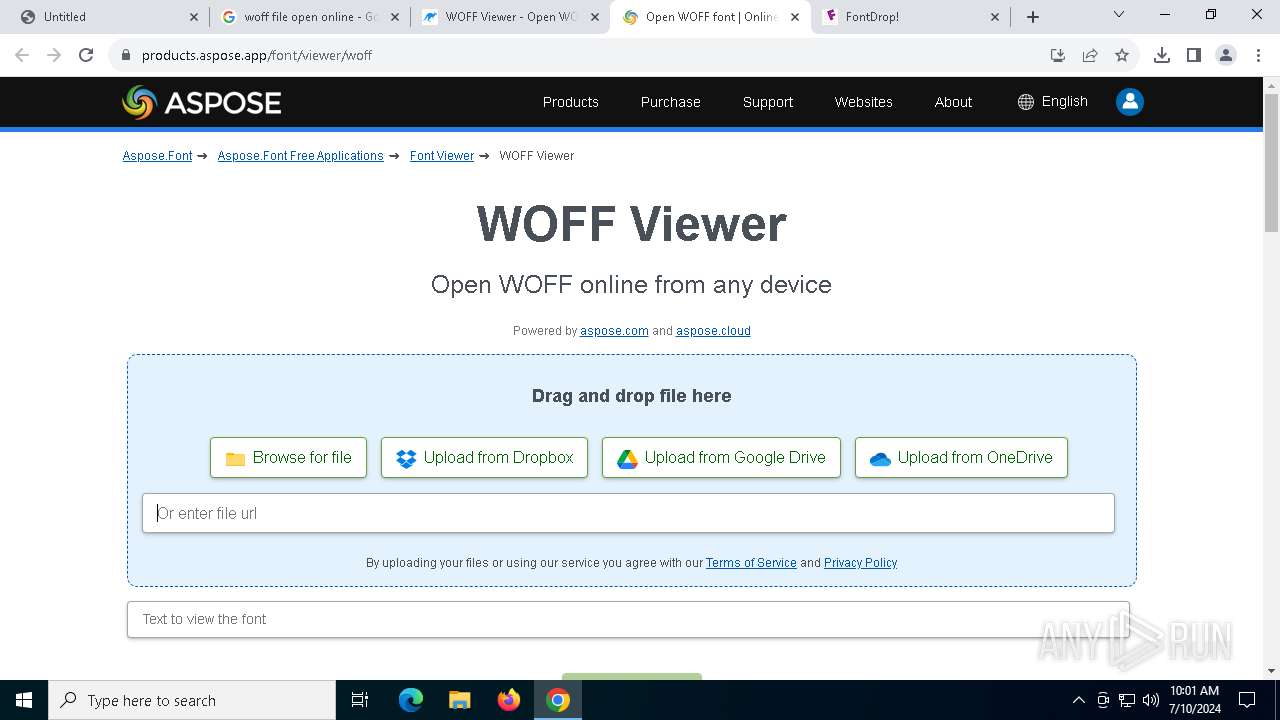Toggle the Chrome side panel icon
The image size is (1280, 720).
point(1194,55)
